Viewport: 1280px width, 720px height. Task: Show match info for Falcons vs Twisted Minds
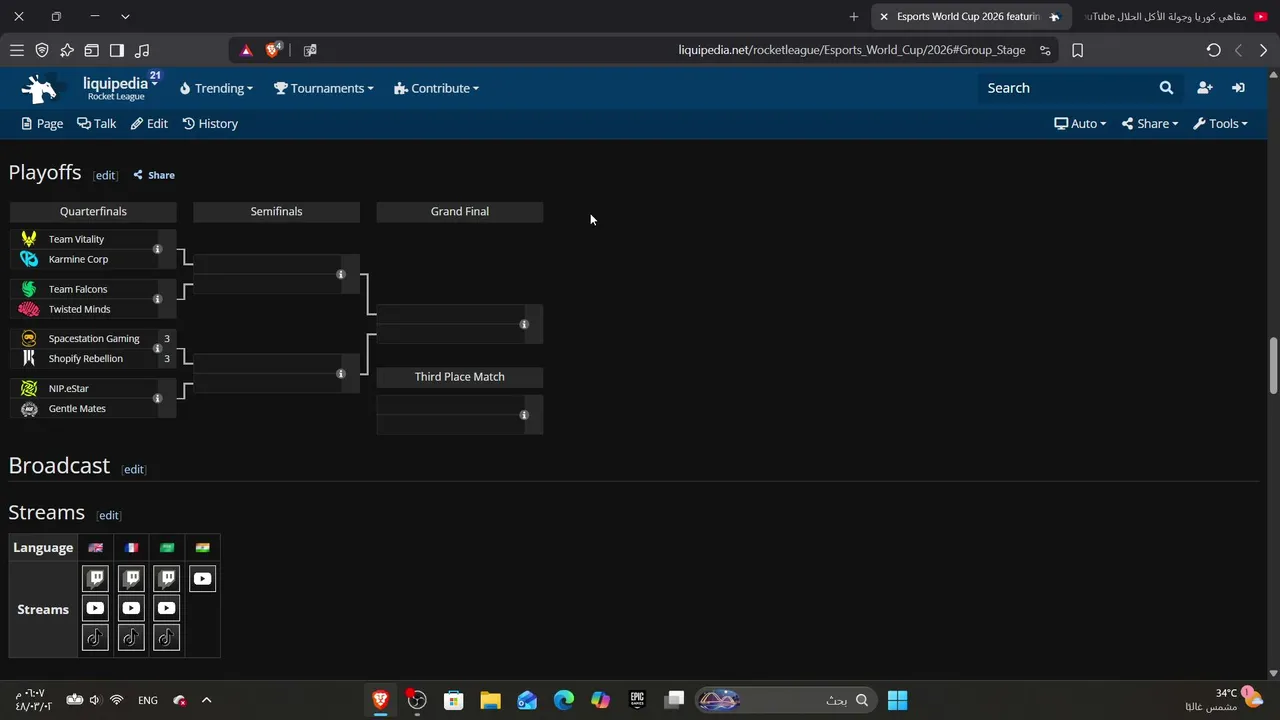[x=157, y=299]
